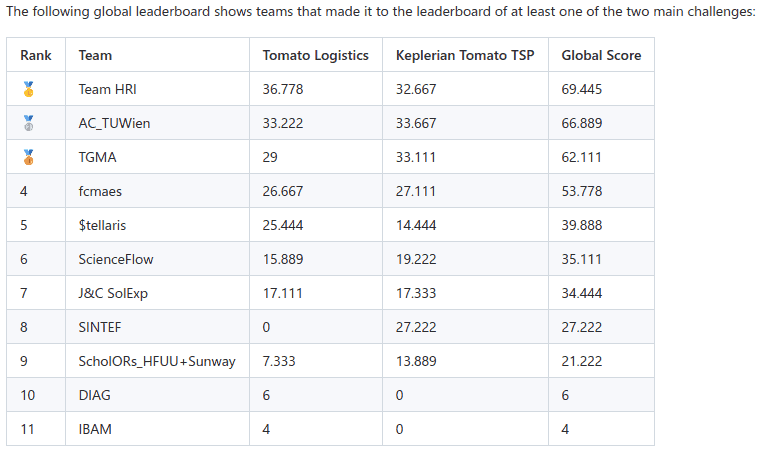Screen dimensions: 760x454
Task: Click the Global Score column header
Action: tap(601, 55)
